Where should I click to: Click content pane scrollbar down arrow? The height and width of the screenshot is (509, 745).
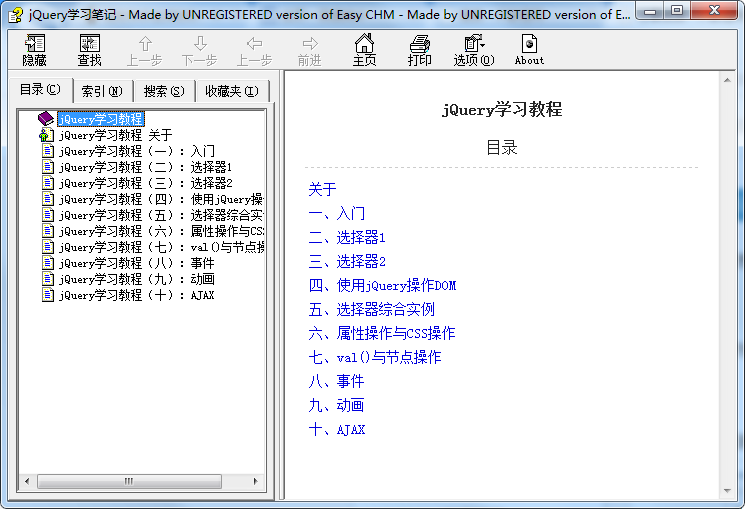tap(727, 489)
